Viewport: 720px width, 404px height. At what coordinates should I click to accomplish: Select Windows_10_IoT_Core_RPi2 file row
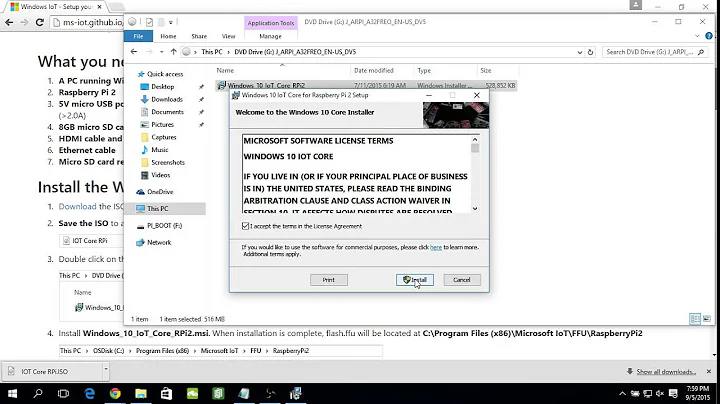(366, 85)
